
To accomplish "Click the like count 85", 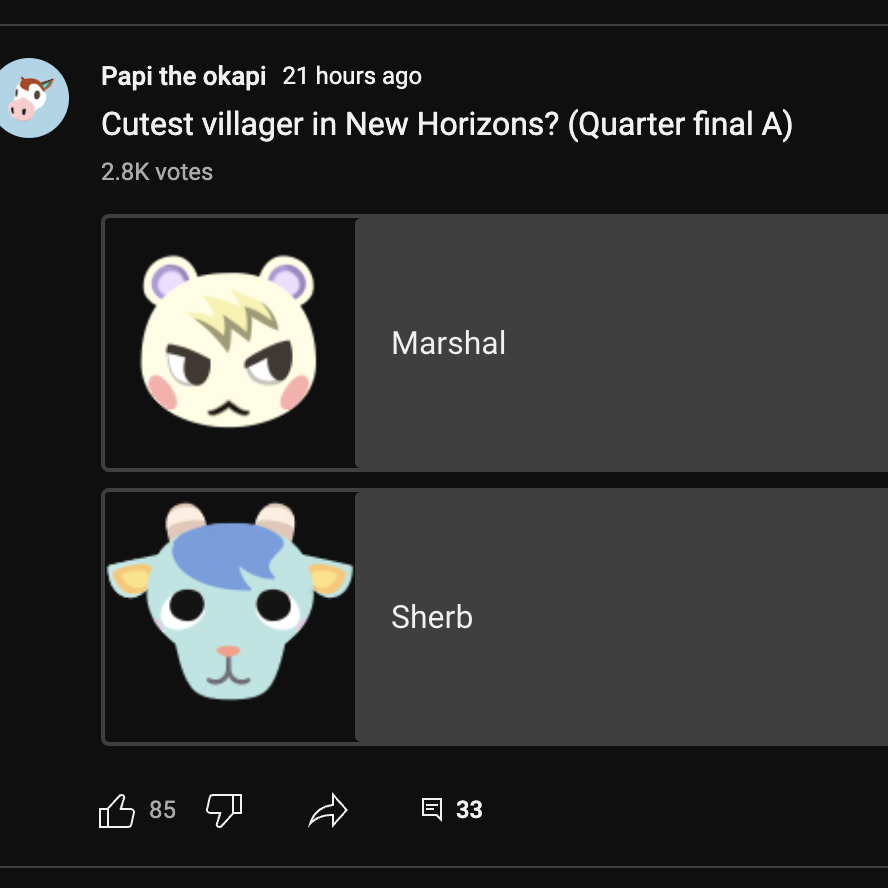I will (162, 810).
